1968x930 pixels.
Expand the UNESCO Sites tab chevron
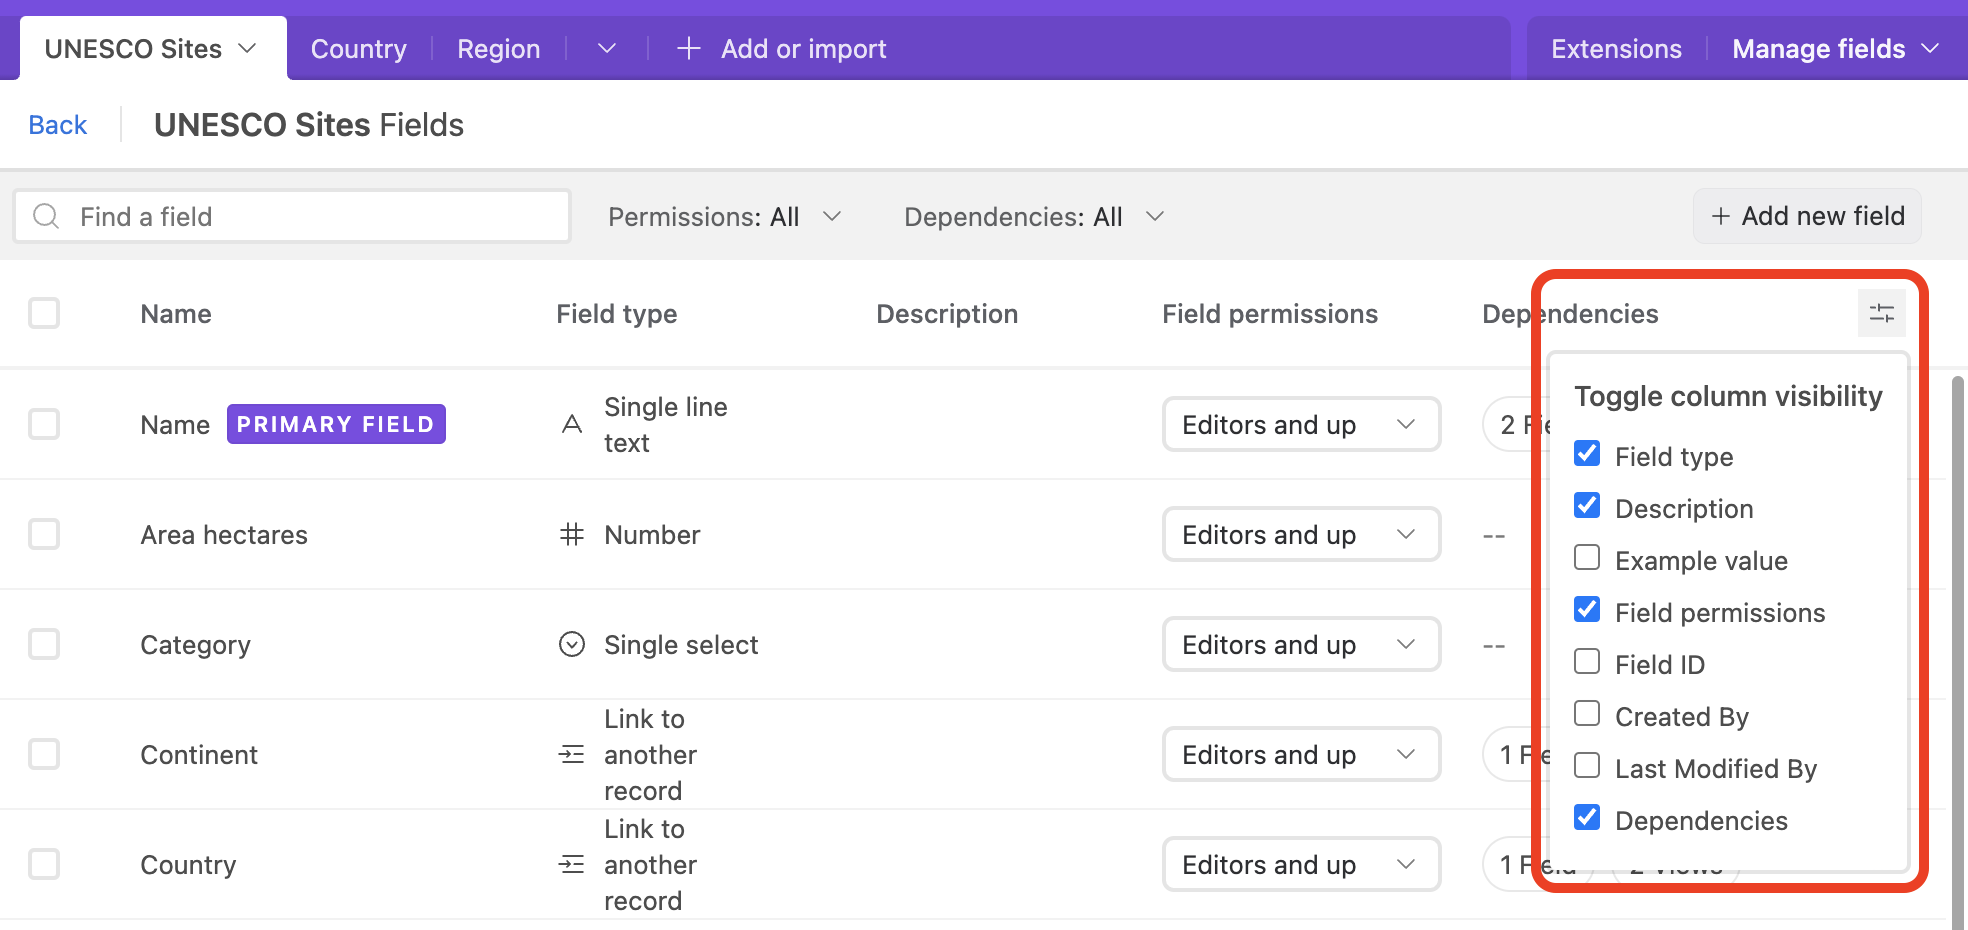tap(248, 48)
